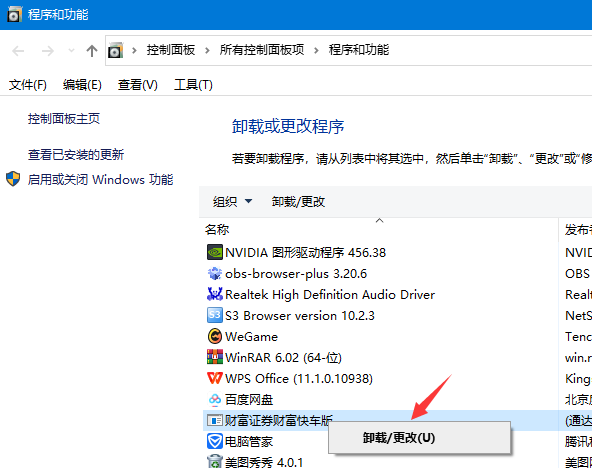
Task: Click the WinRAR program icon
Action: point(215,357)
